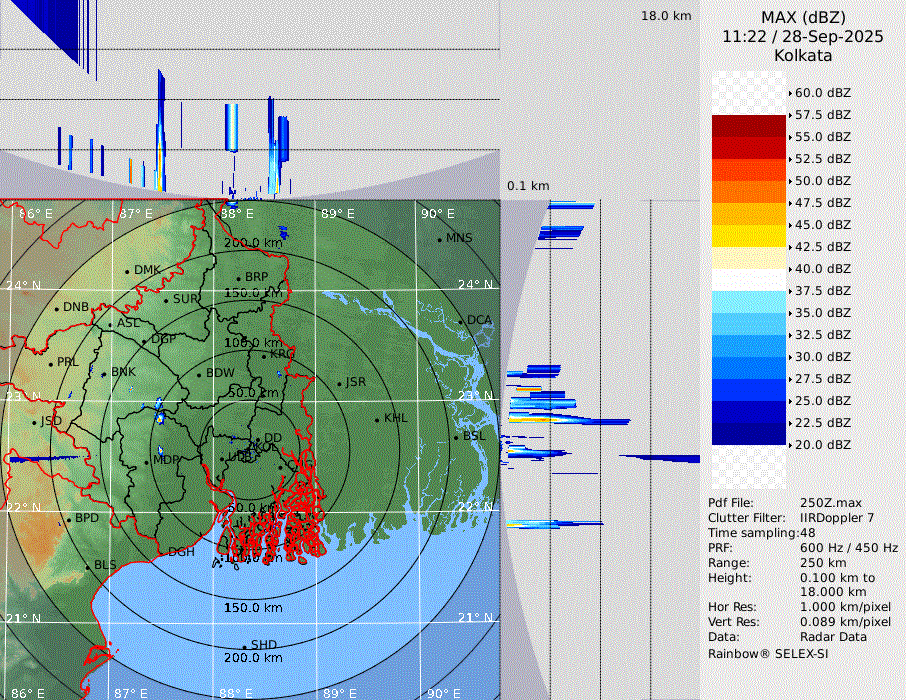
Task: Click the dark red swatch above 55.0 dBZ
Action: (748, 126)
